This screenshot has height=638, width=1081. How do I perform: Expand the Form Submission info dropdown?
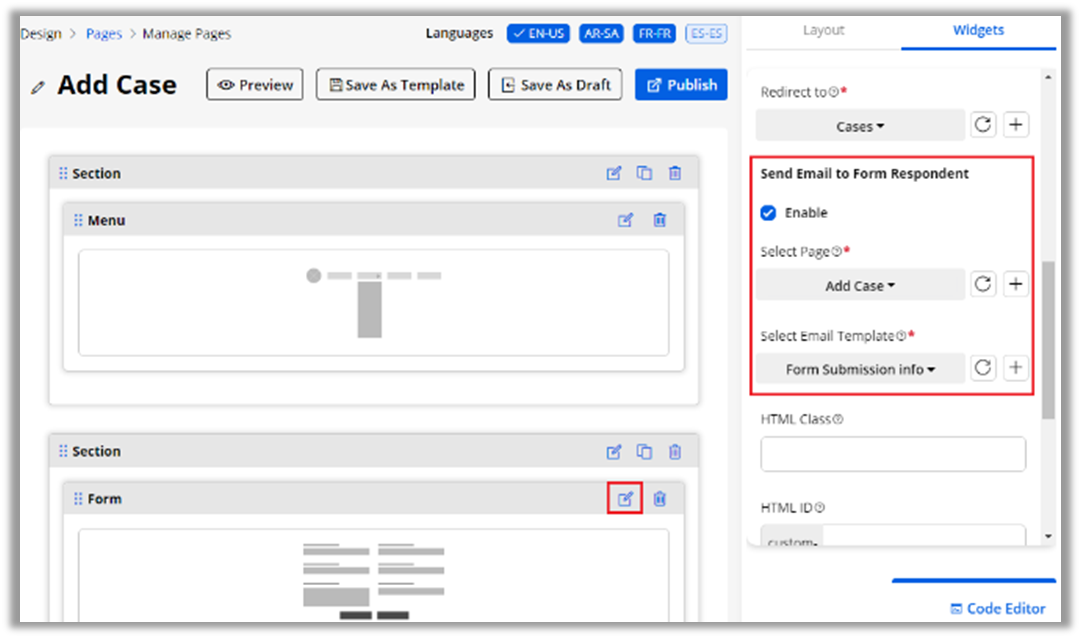pyautogui.click(x=860, y=370)
